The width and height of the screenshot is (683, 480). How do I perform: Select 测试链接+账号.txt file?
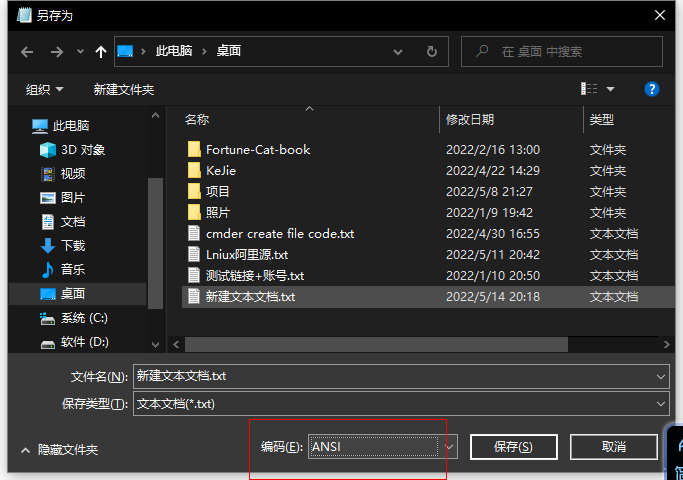pos(255,276)
